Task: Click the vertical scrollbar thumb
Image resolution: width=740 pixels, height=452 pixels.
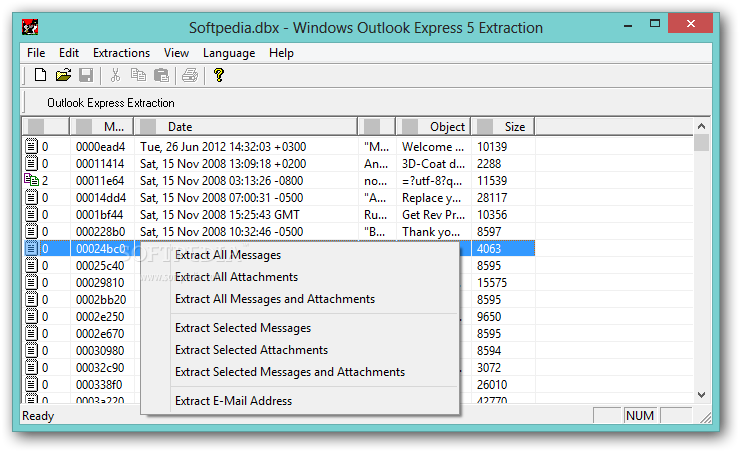Action: (x=701, y=142)
